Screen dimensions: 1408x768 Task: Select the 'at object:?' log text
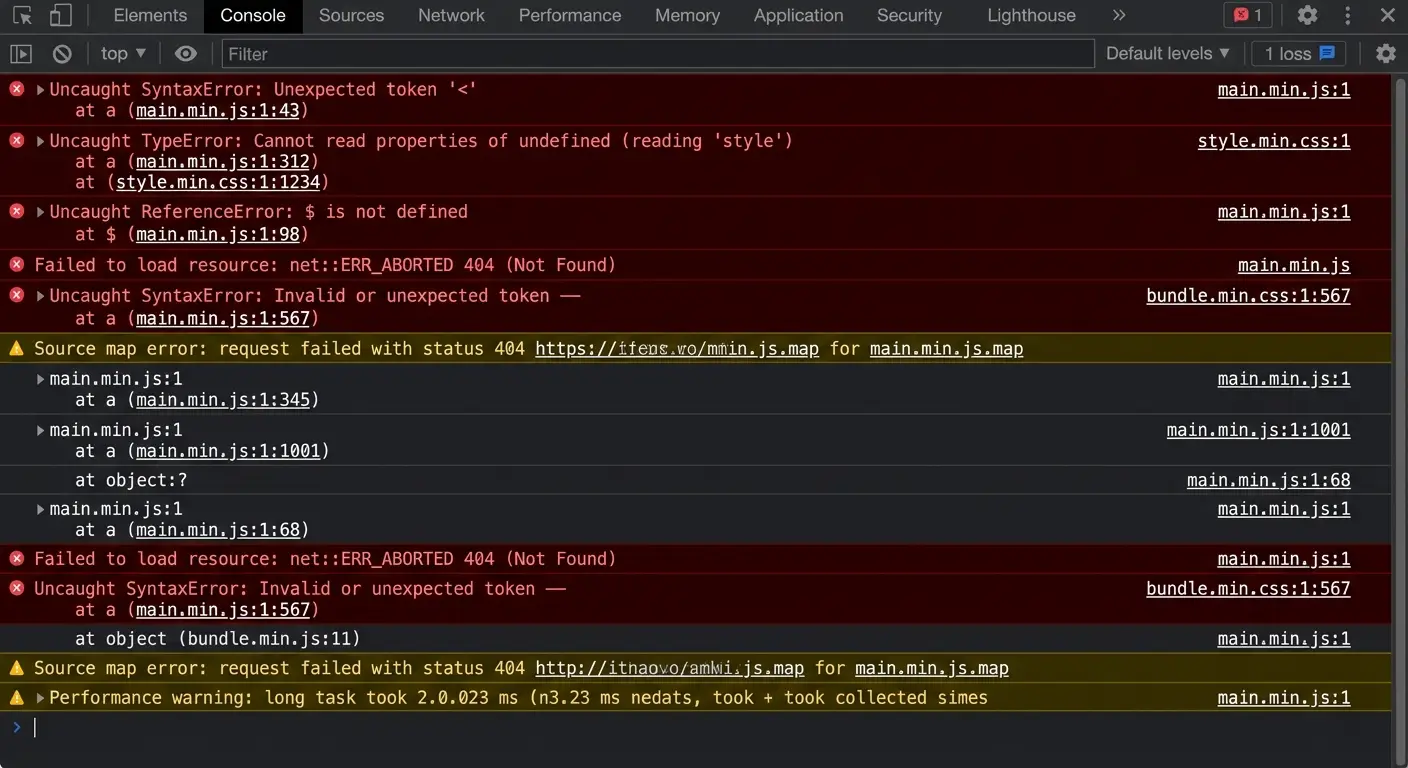[x=131, y=480]
